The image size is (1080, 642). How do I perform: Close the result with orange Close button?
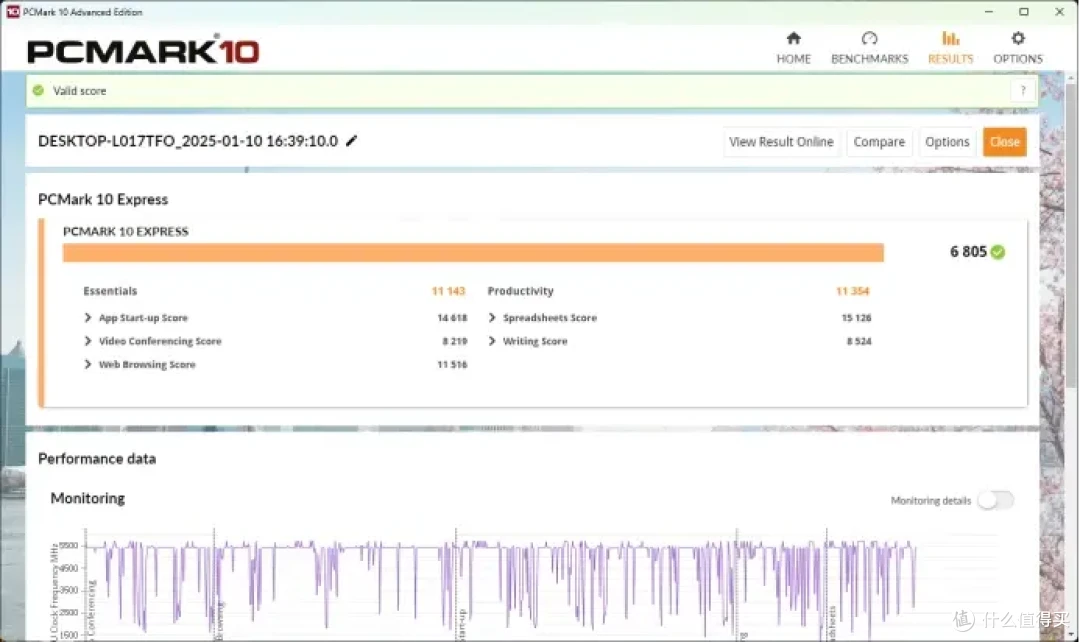tap(1004, 142)
